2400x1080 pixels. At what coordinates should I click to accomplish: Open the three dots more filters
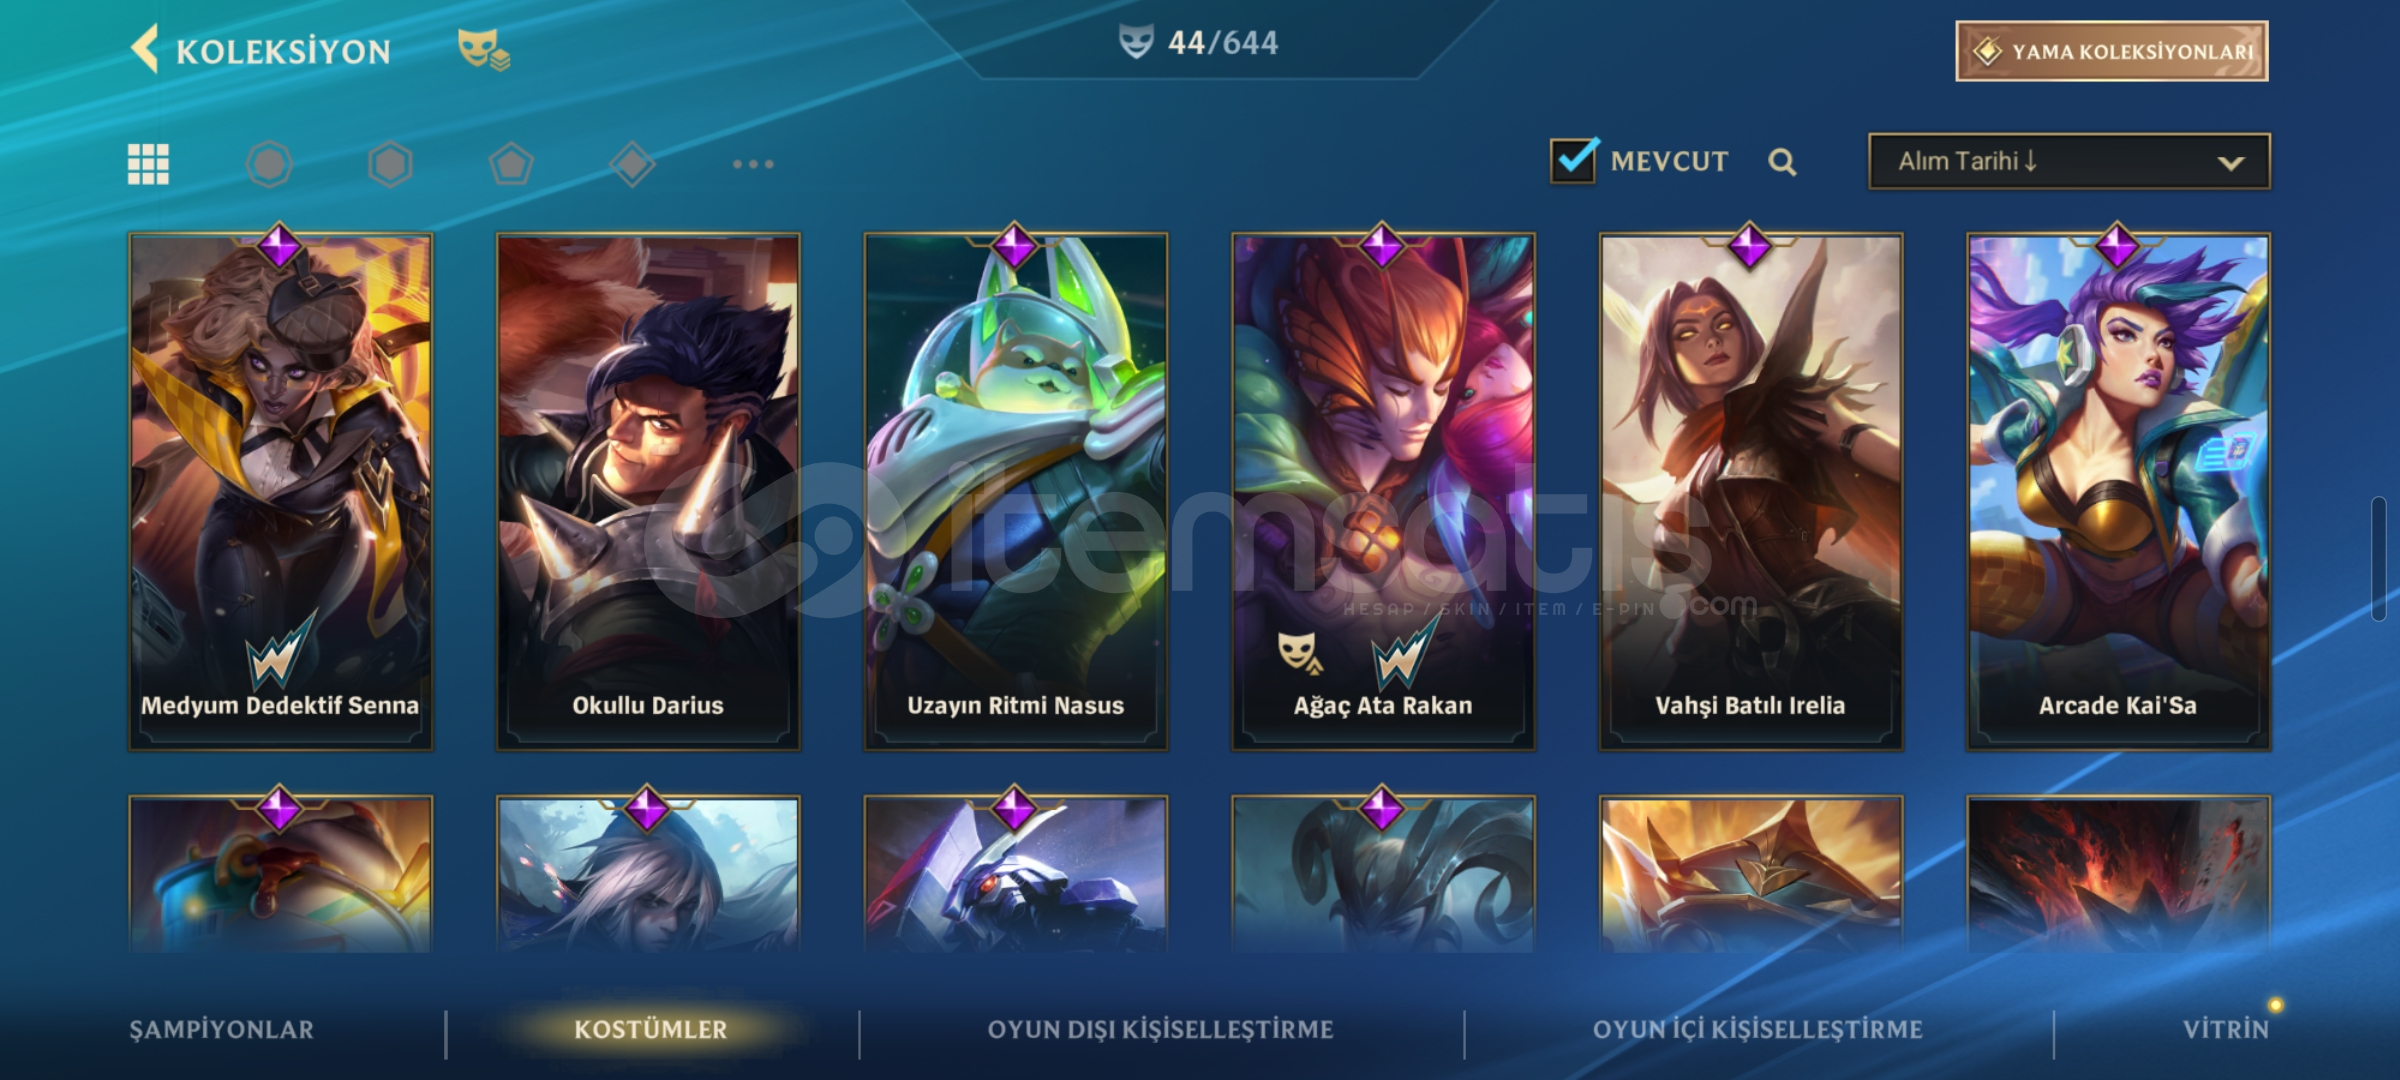[753, 164]
